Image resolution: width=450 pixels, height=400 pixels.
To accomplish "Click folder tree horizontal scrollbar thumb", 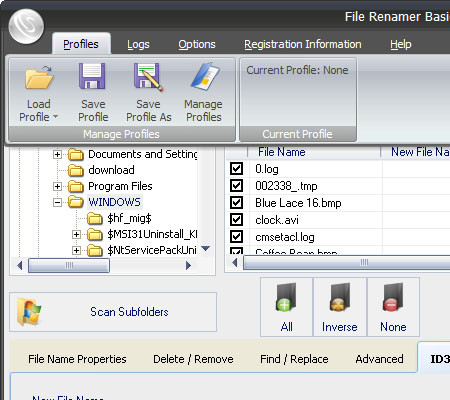I will 69,265.
